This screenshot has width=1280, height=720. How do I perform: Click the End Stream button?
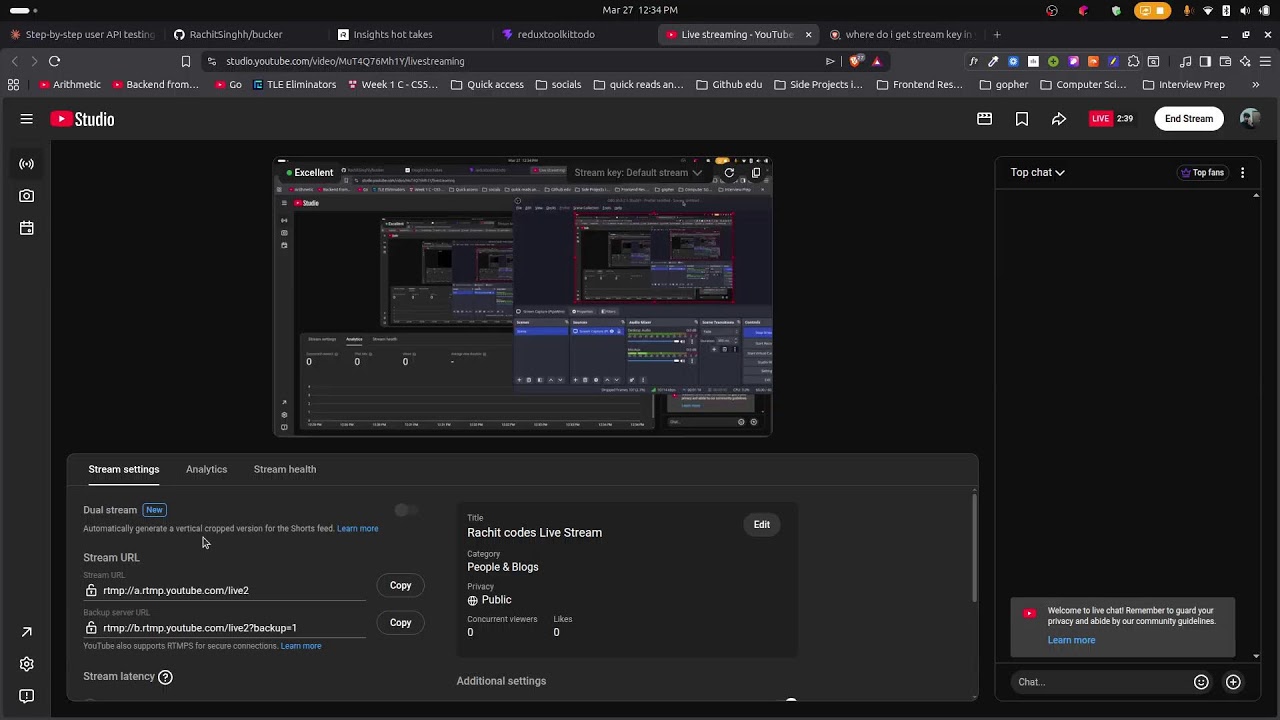pyautogui.click(x=1189, y=119)
